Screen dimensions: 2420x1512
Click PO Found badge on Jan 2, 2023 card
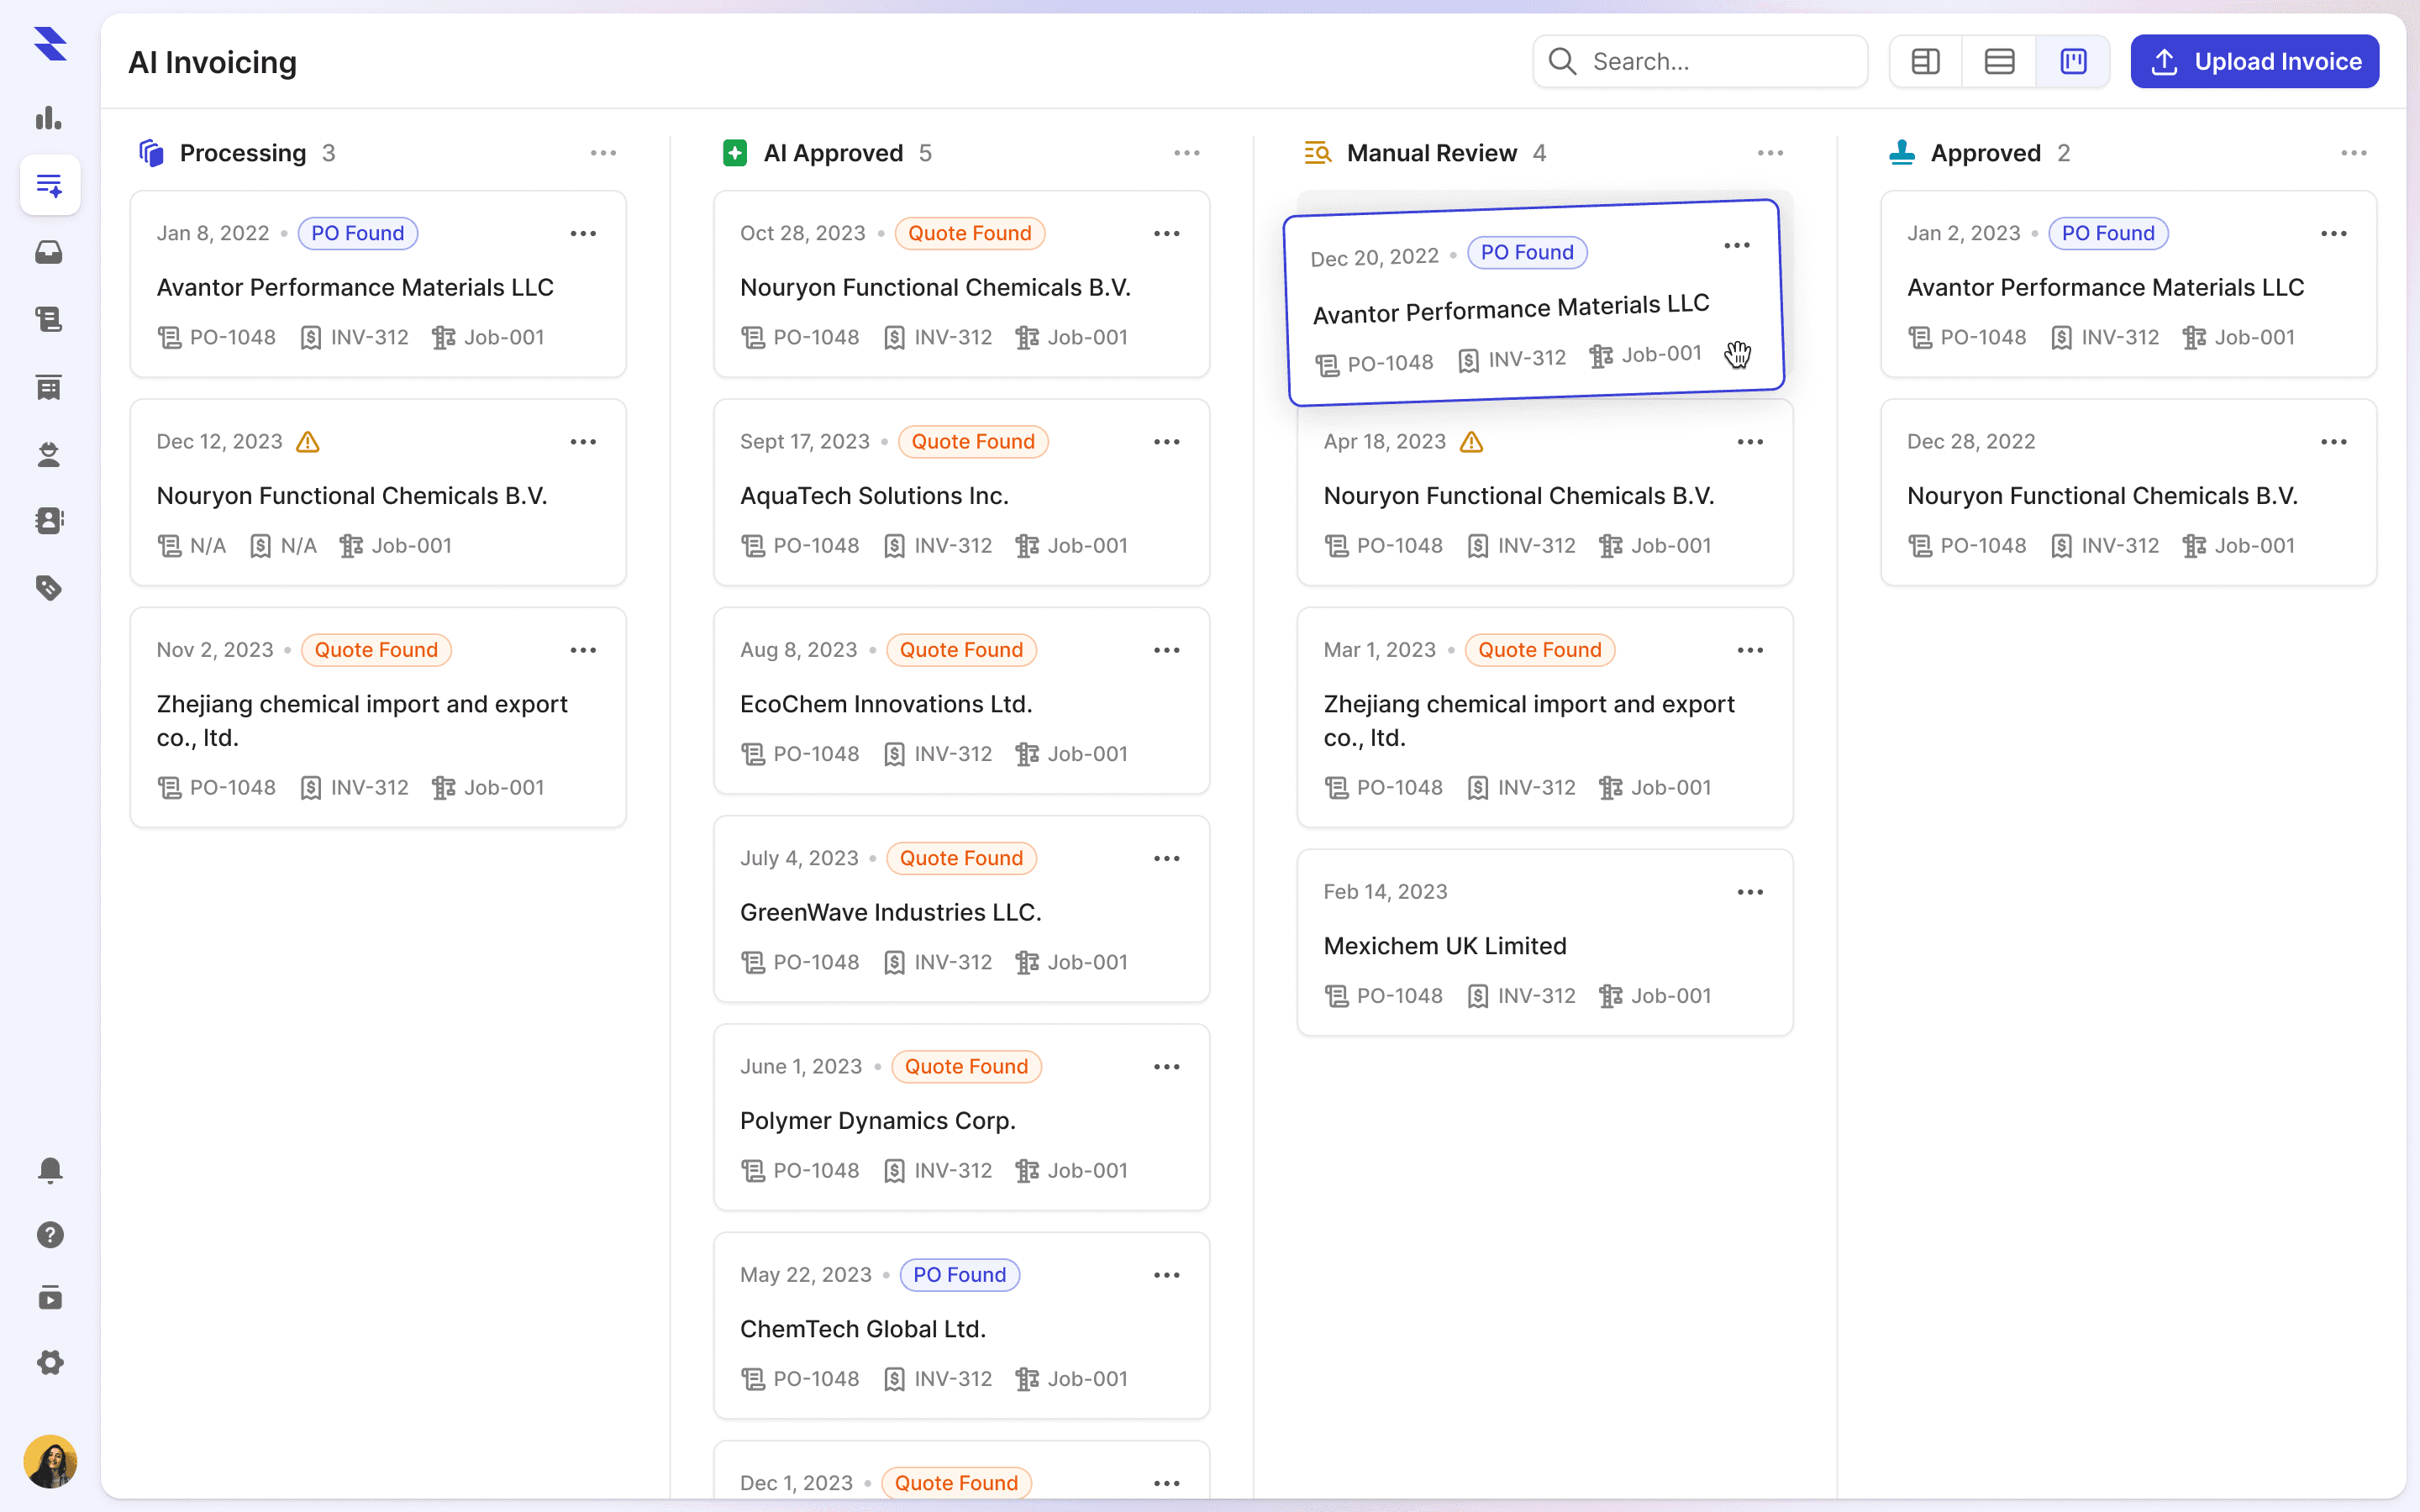click(x=2109, y=233)
